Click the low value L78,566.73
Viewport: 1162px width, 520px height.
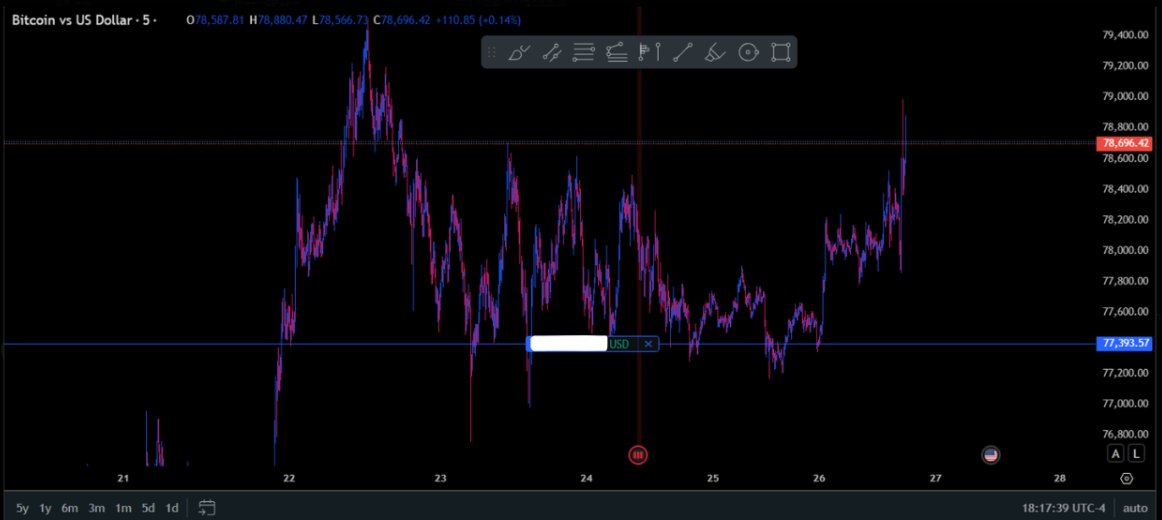(340, 20)
